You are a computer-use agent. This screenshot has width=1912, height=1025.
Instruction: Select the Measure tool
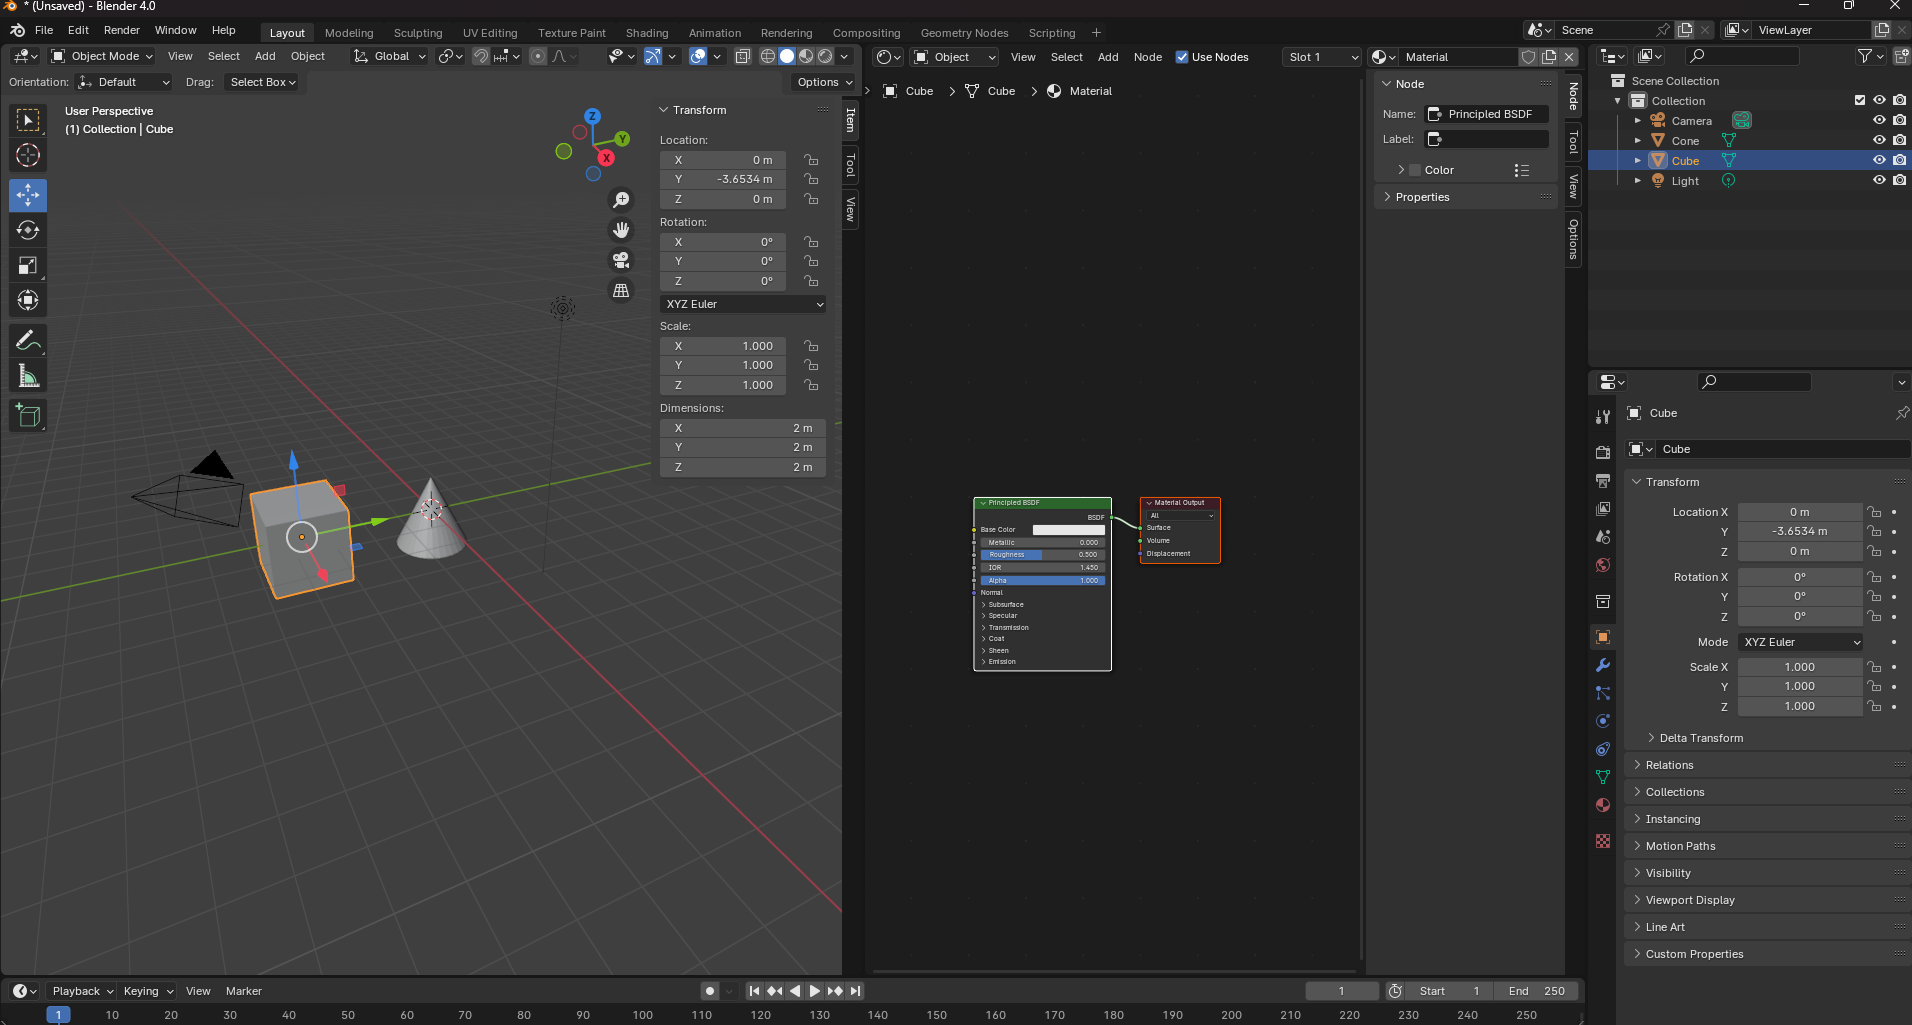tap(28, 377)
